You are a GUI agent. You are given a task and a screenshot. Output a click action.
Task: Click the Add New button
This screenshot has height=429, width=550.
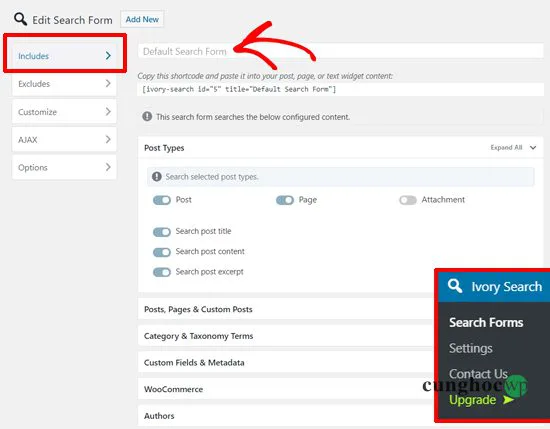tap(142, 19)
